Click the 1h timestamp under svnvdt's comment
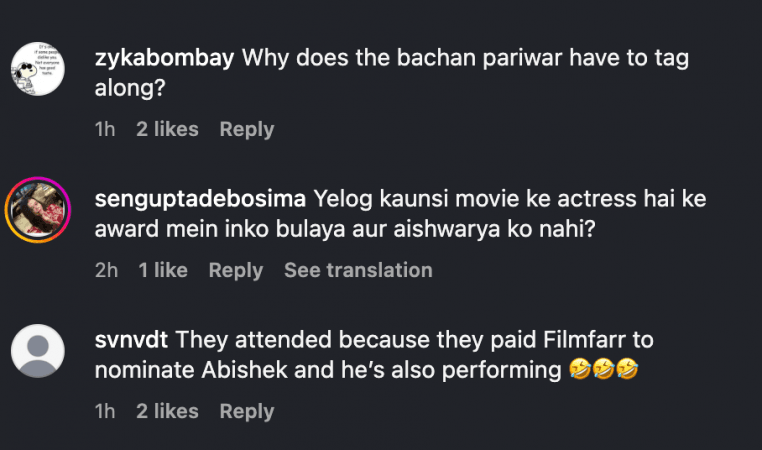 pyautogui.click(x=105, y=411)
